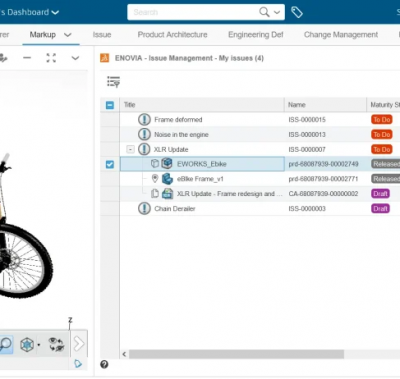Minimize the 3D viewer widget
Viewport: 400px width, 379px height.
(x=27, y=58)
